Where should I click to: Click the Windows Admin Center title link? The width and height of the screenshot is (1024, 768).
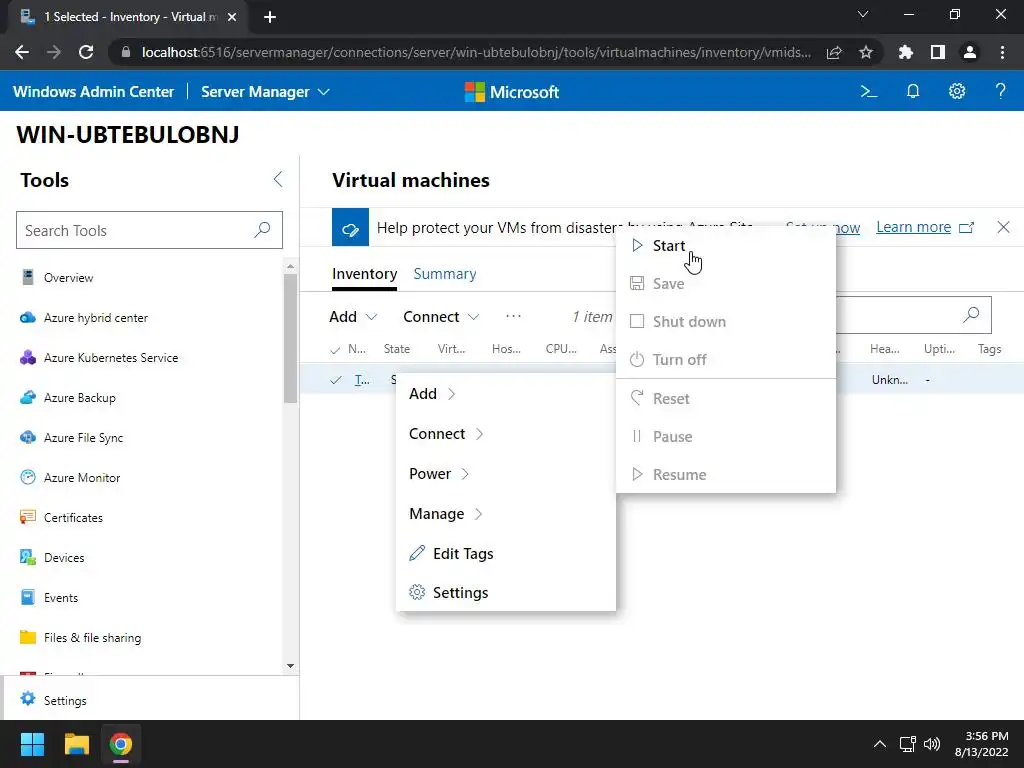93,92
